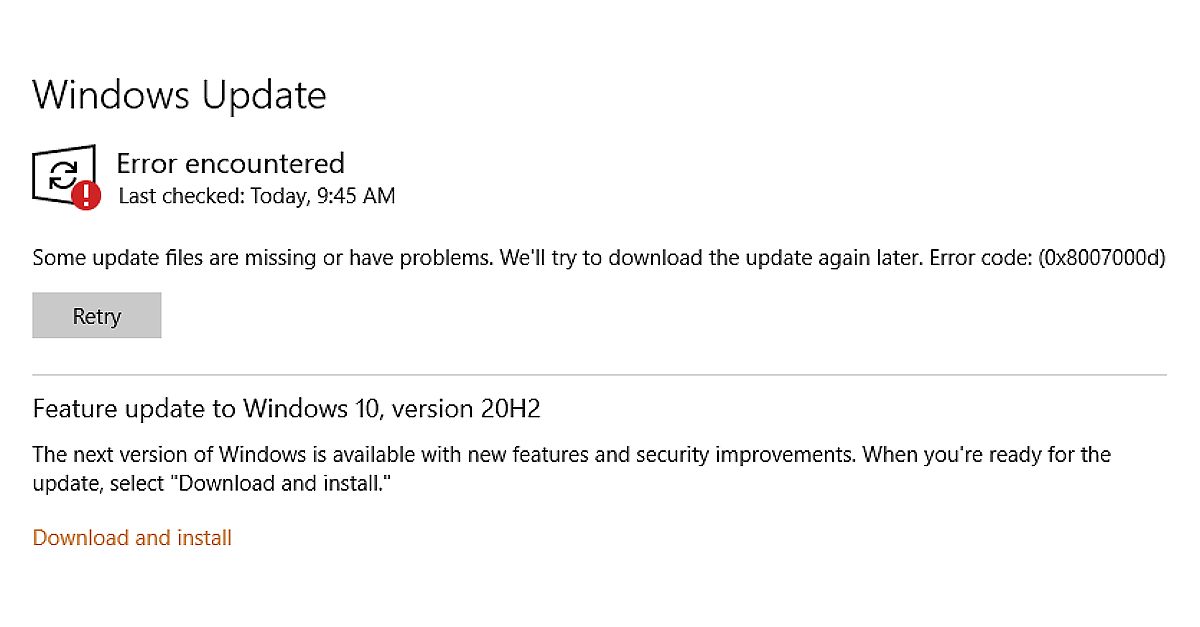Screen dimensions: 1200x627
Task: Click the Windows Update page heading
Action: [179, 96]
